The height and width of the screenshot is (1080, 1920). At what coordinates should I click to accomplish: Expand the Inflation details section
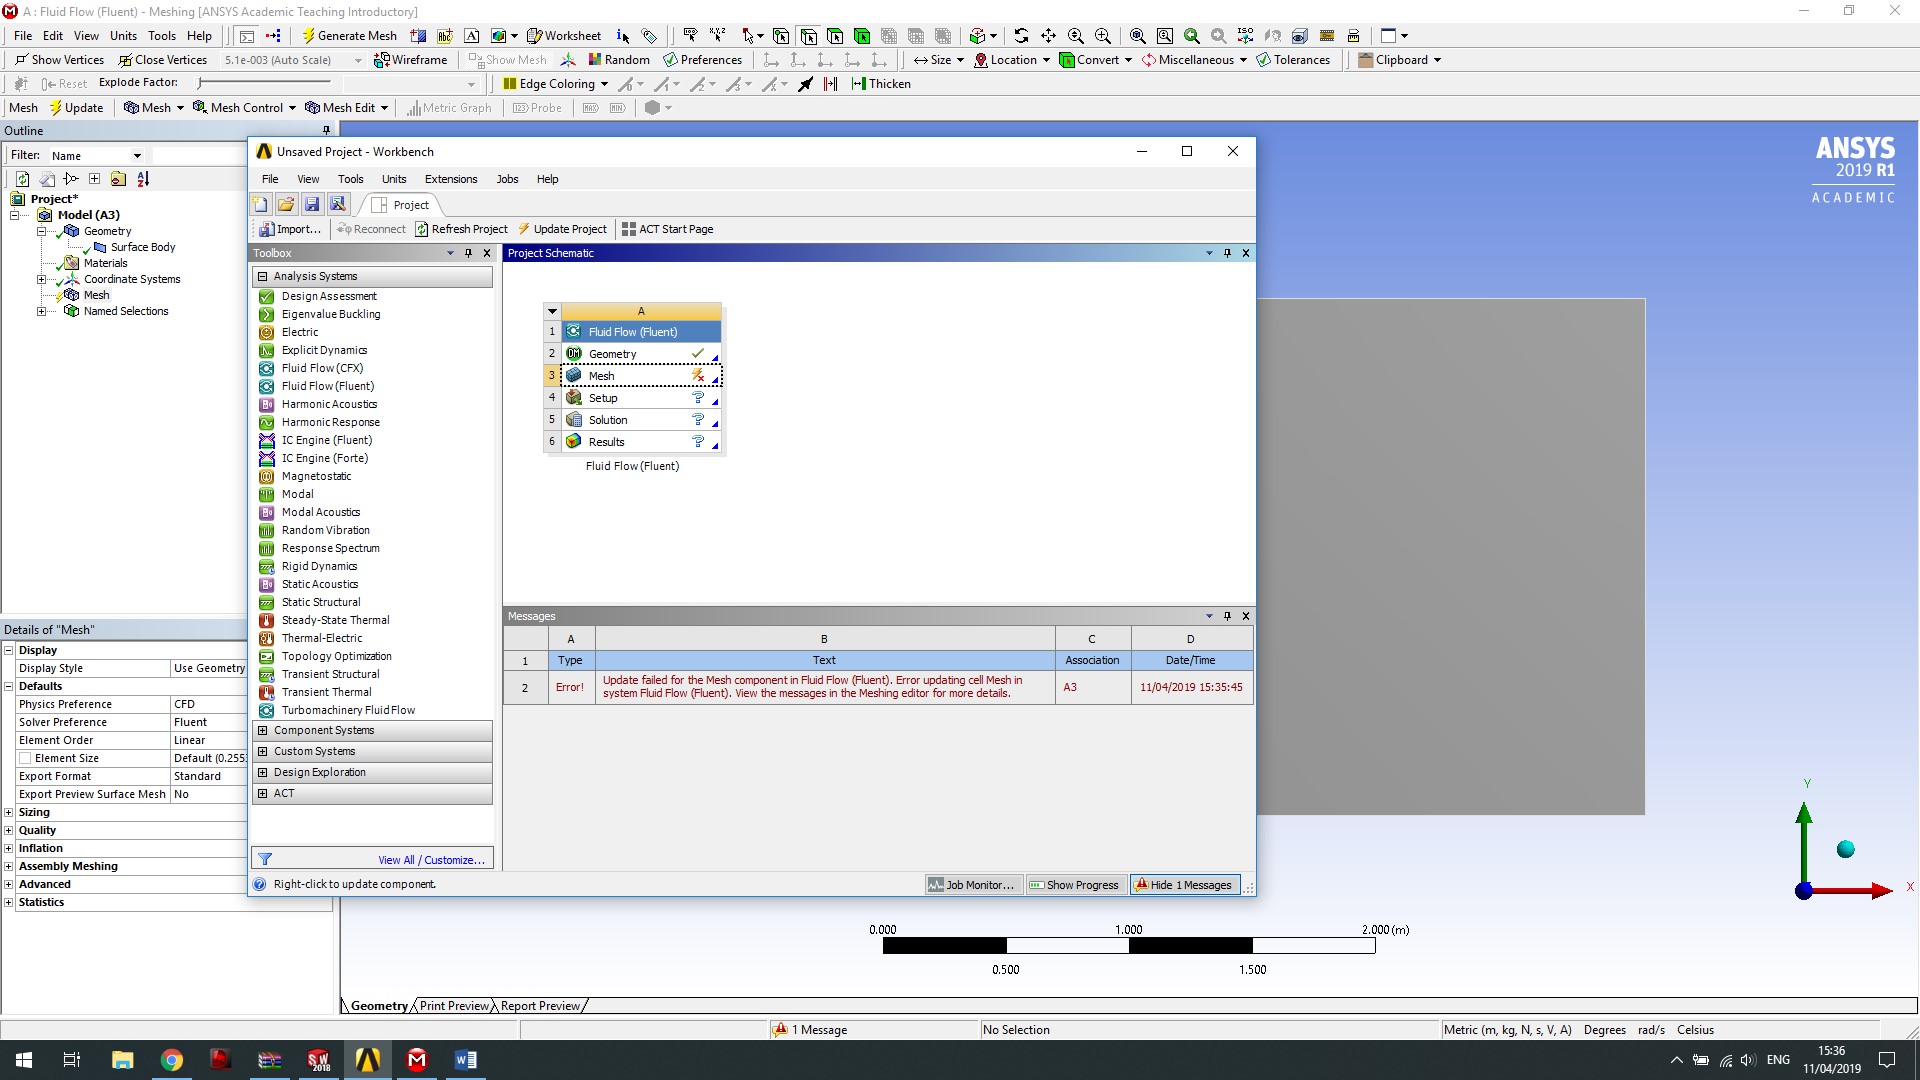pyautogui.click(x=9, y=848)
